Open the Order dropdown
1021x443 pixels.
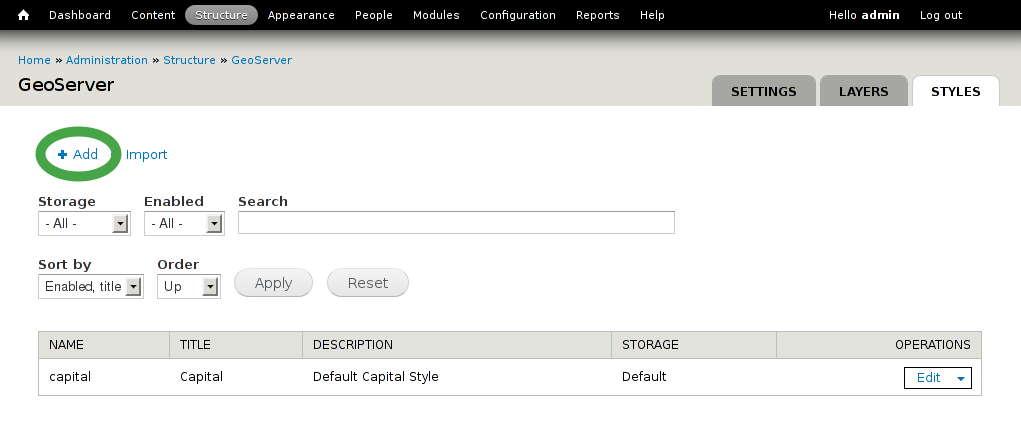[189, 287]
